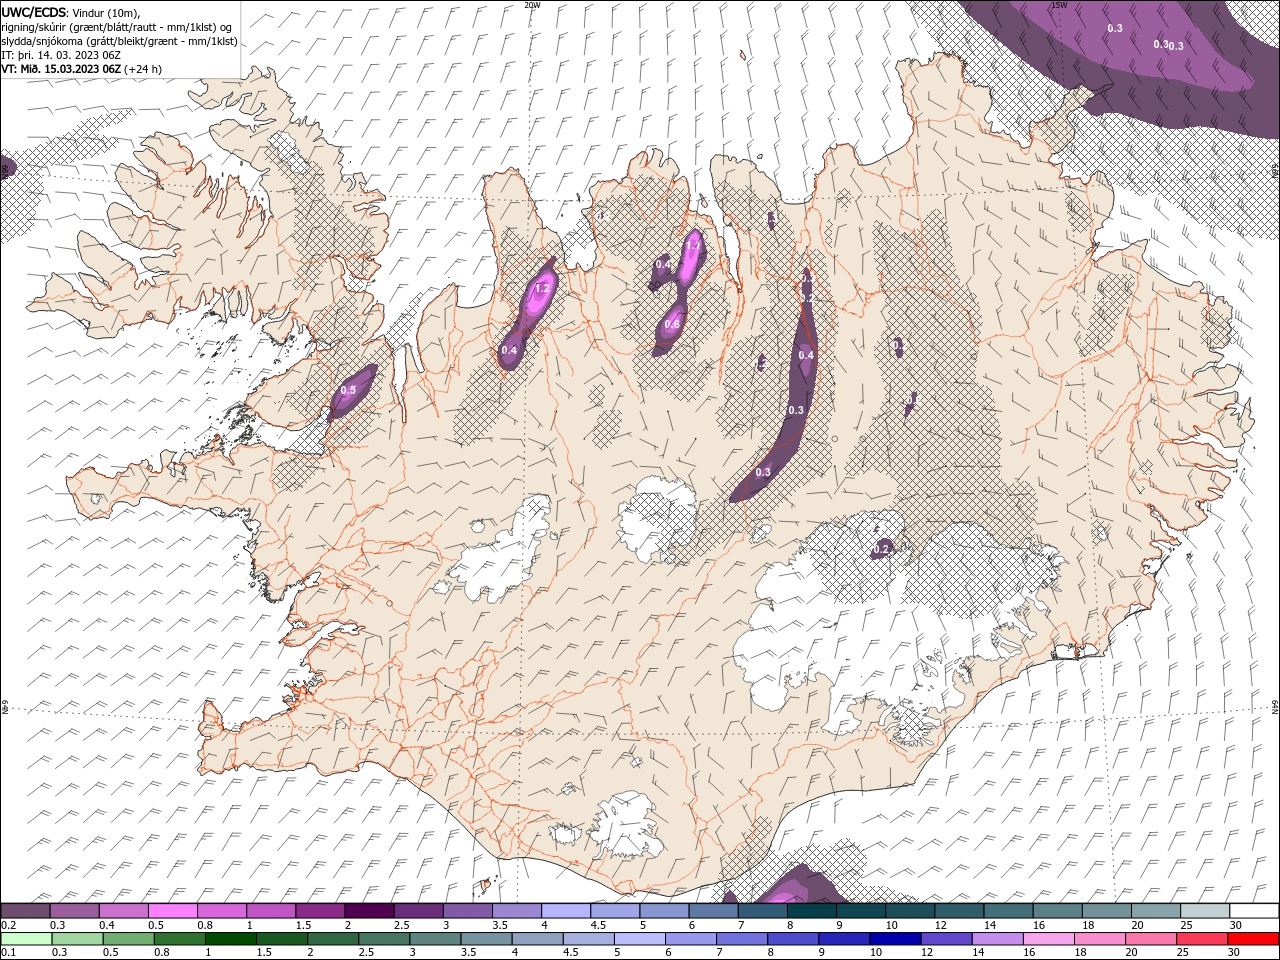The image size is (1280, 960).
Task: Click the '(+24 h)' forecast offset text
Action: [x=144, y=69]
